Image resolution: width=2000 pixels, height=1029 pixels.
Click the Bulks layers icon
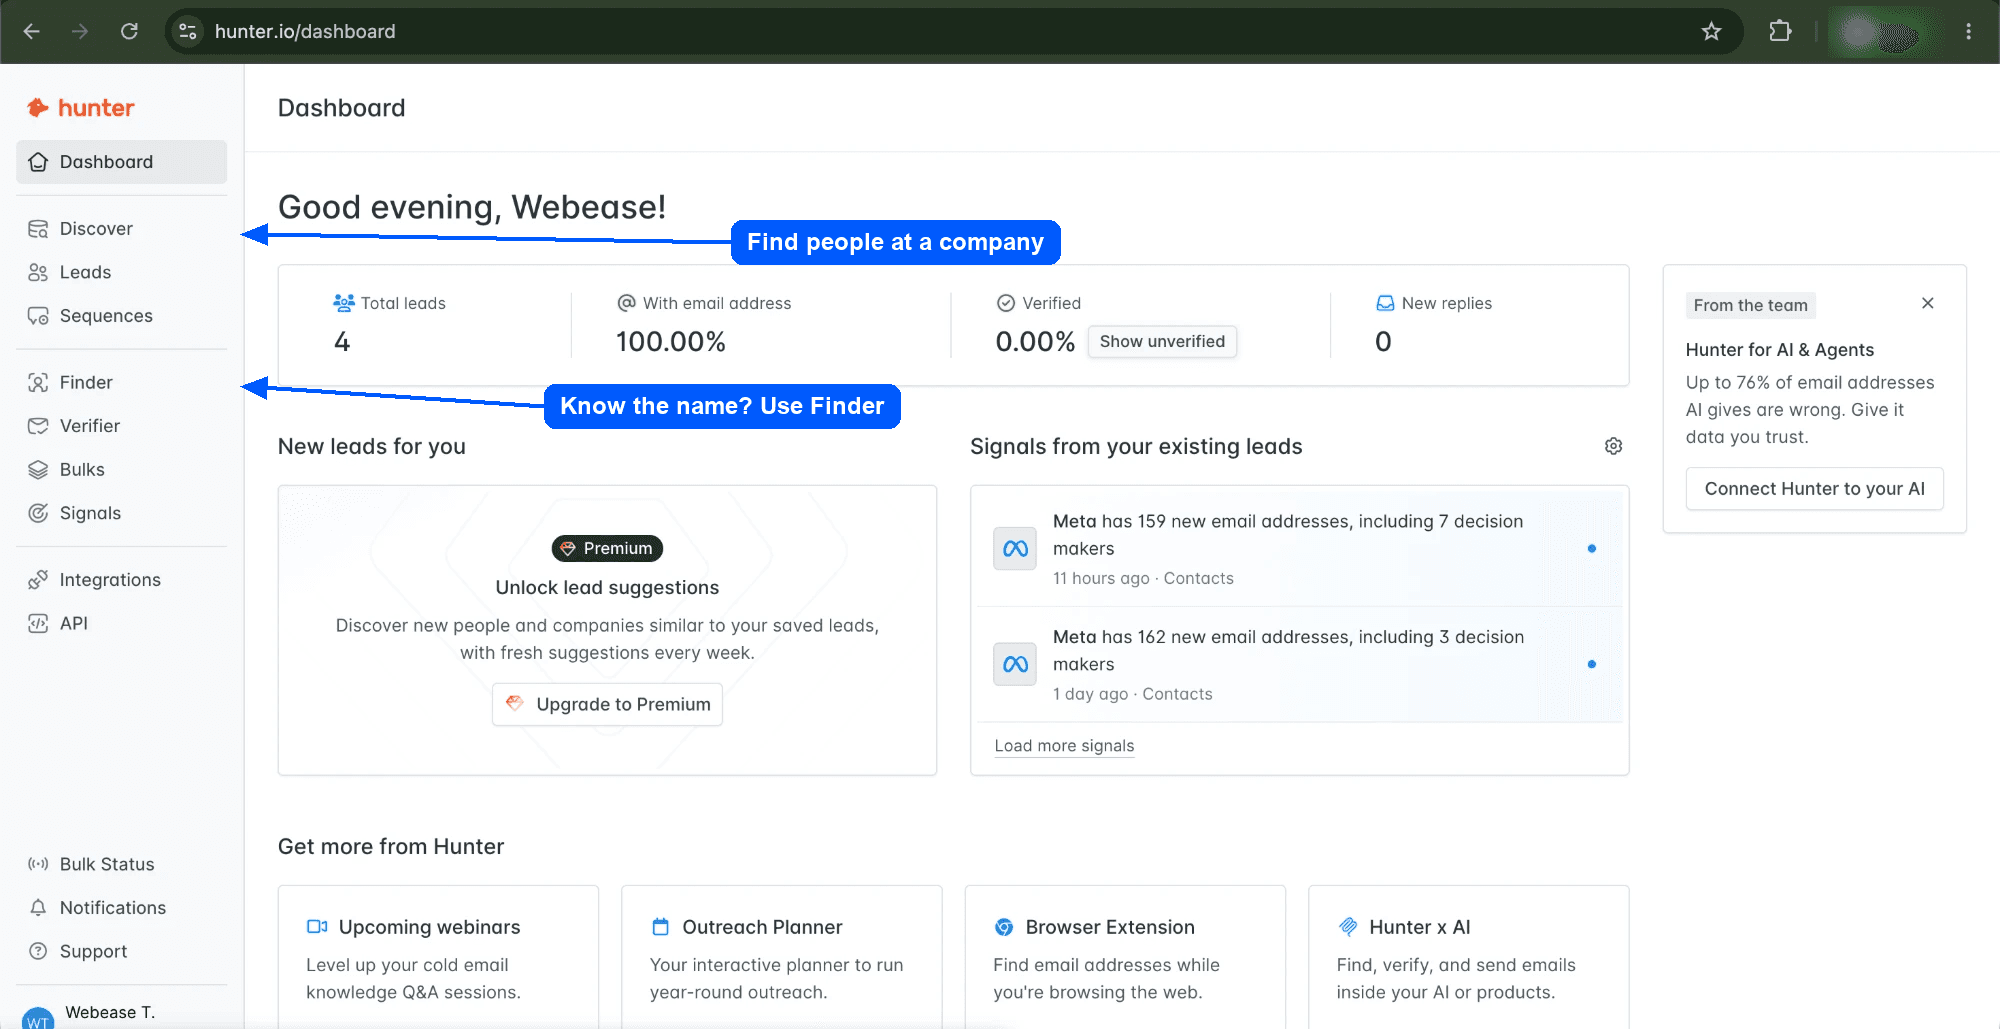pos(38,470)
